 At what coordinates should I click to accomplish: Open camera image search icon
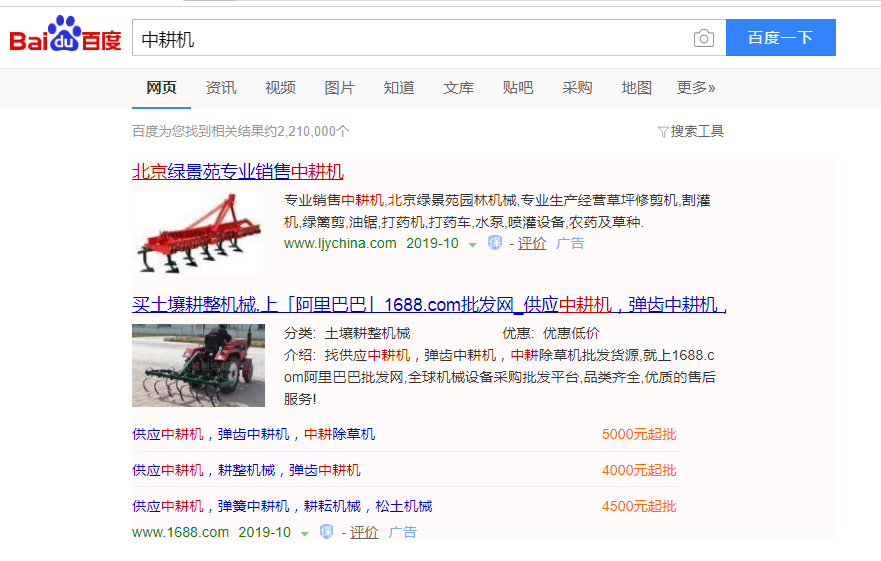point(704,39)
